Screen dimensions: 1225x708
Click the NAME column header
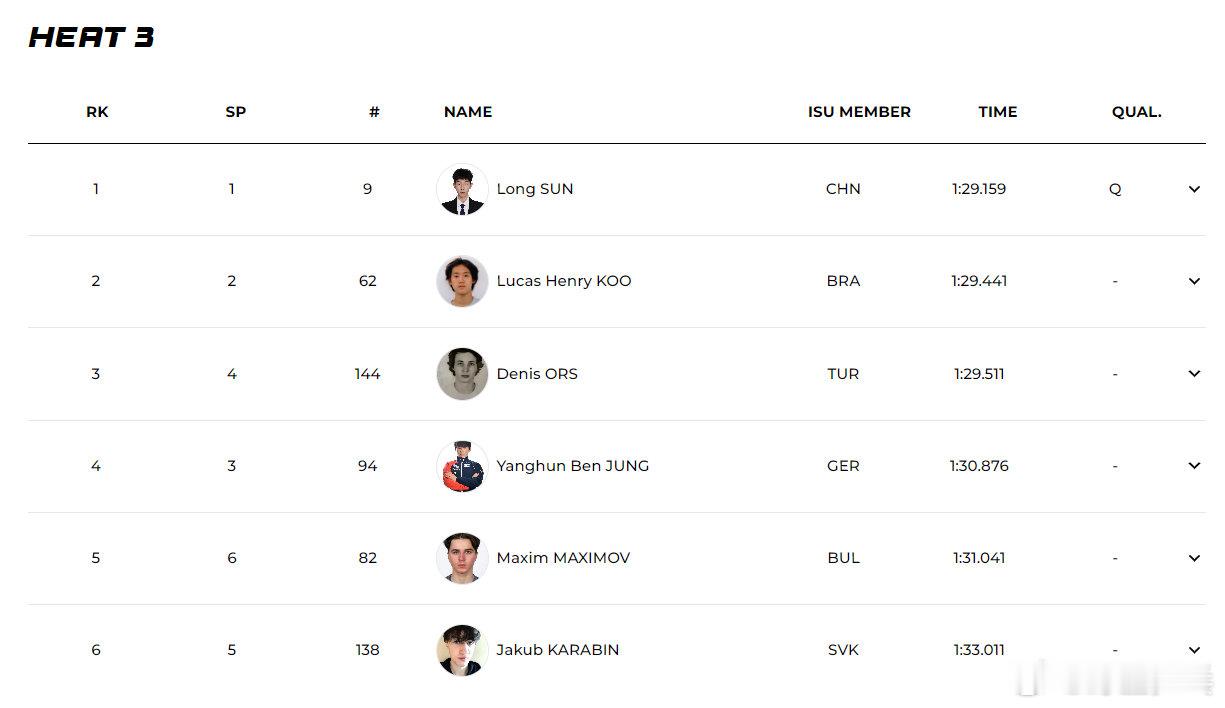click(x=468, y=112)
